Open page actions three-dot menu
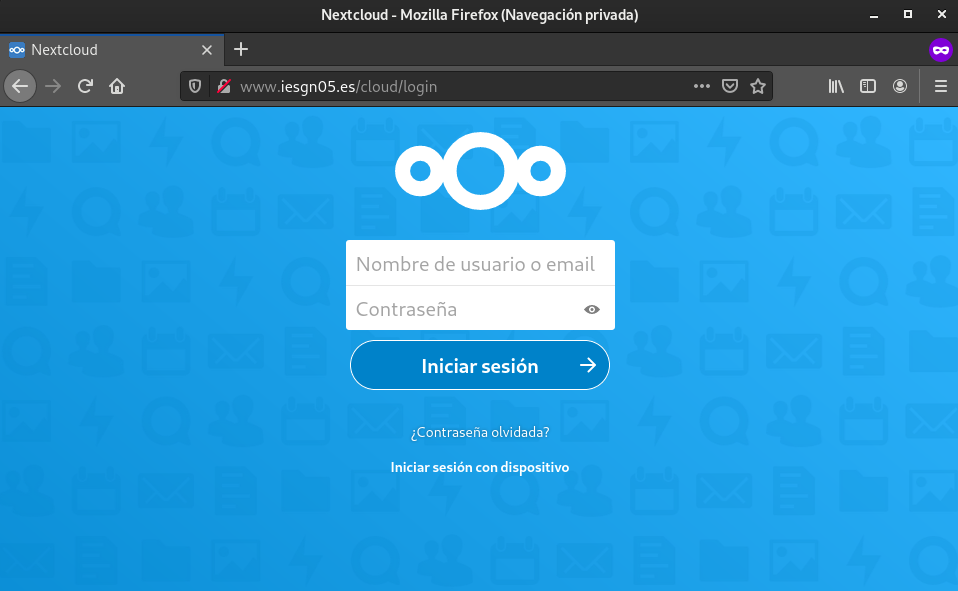Screen dimensions: 958x591 [702, 86]
